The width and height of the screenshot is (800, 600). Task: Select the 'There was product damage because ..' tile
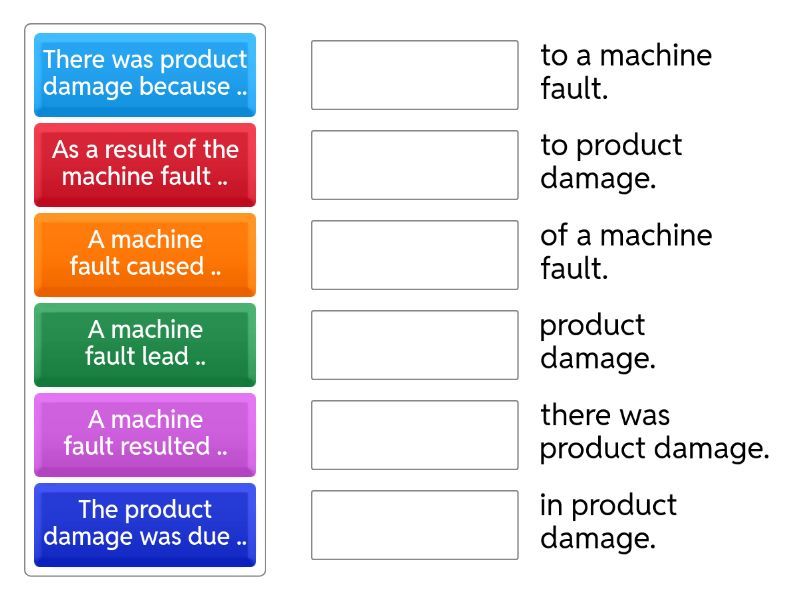(x=145, y=74)
